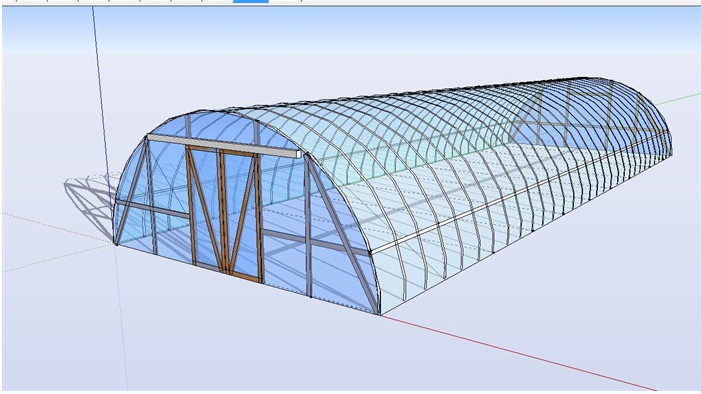
Task: Open the scene tab right of highlighted tab
Action: [285, 1]
